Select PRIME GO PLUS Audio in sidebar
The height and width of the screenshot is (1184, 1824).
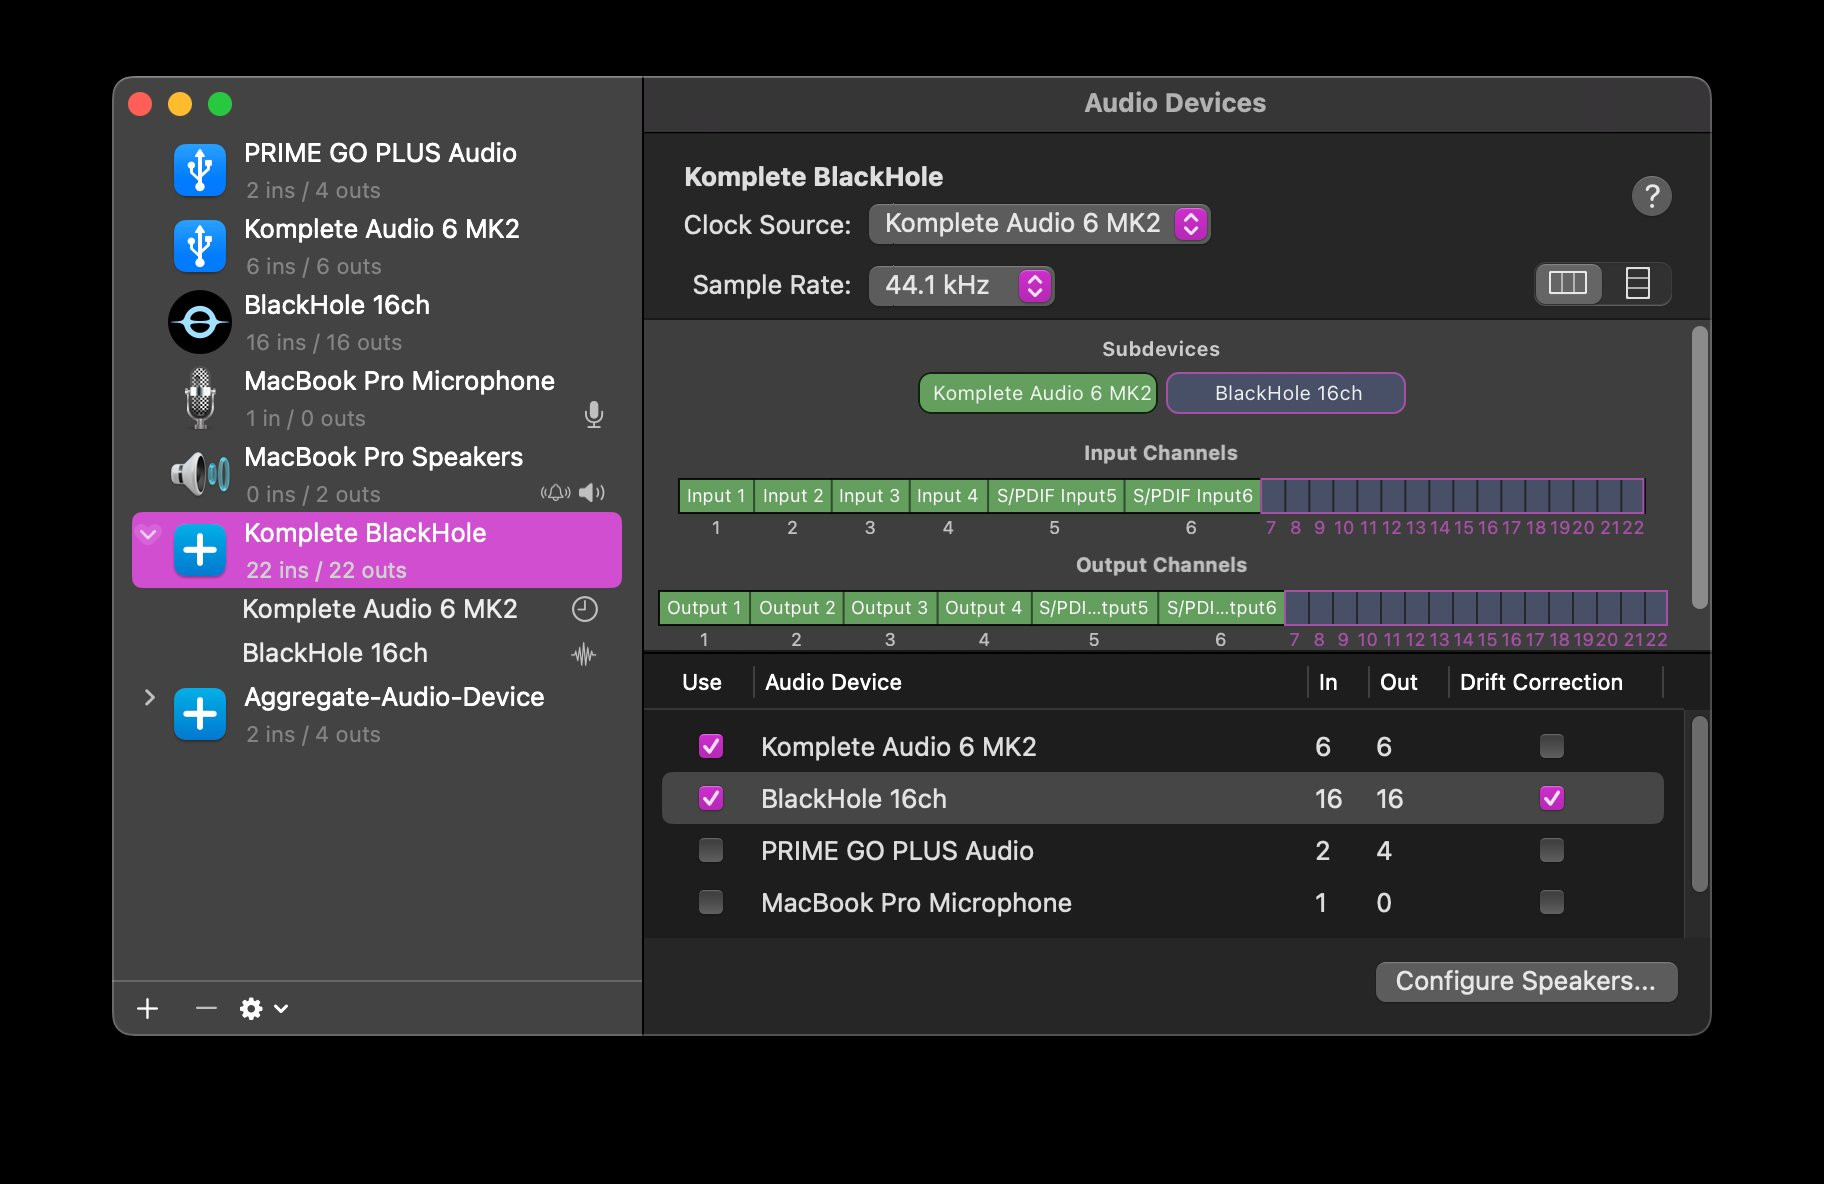tap(380, 170)
